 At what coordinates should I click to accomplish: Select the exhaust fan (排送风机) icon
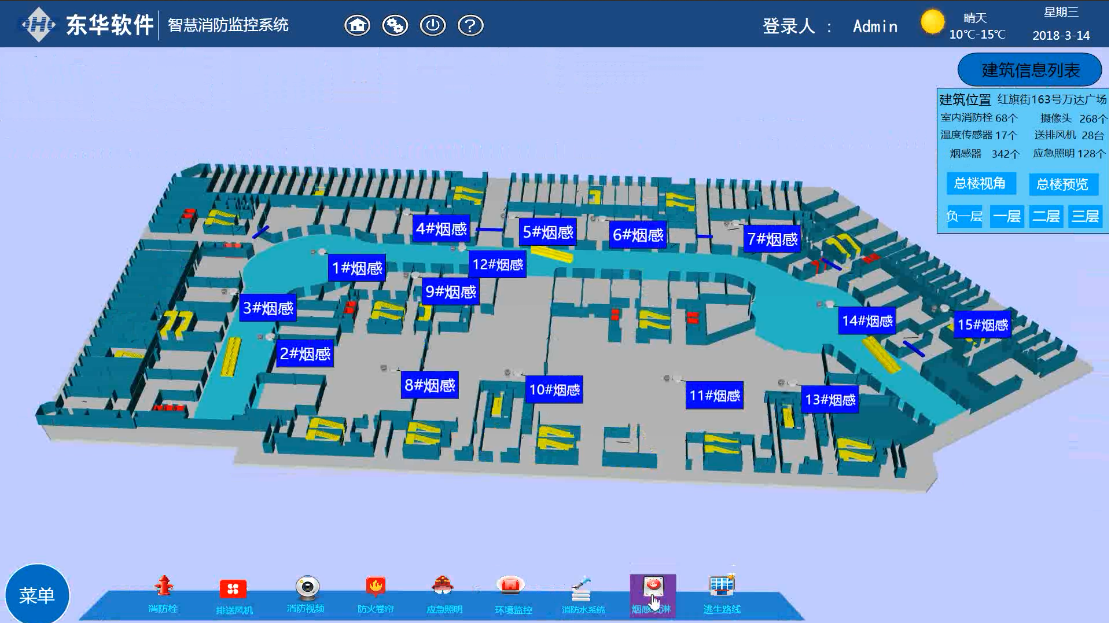click(x=233, y=592)
